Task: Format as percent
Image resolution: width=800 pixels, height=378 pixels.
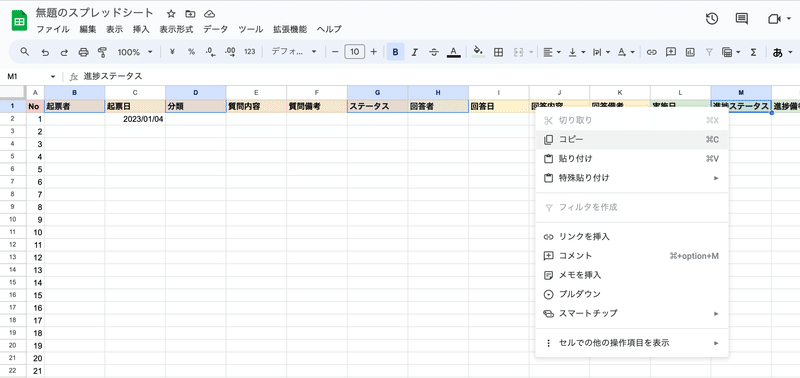Action: (x=191, y=52)
